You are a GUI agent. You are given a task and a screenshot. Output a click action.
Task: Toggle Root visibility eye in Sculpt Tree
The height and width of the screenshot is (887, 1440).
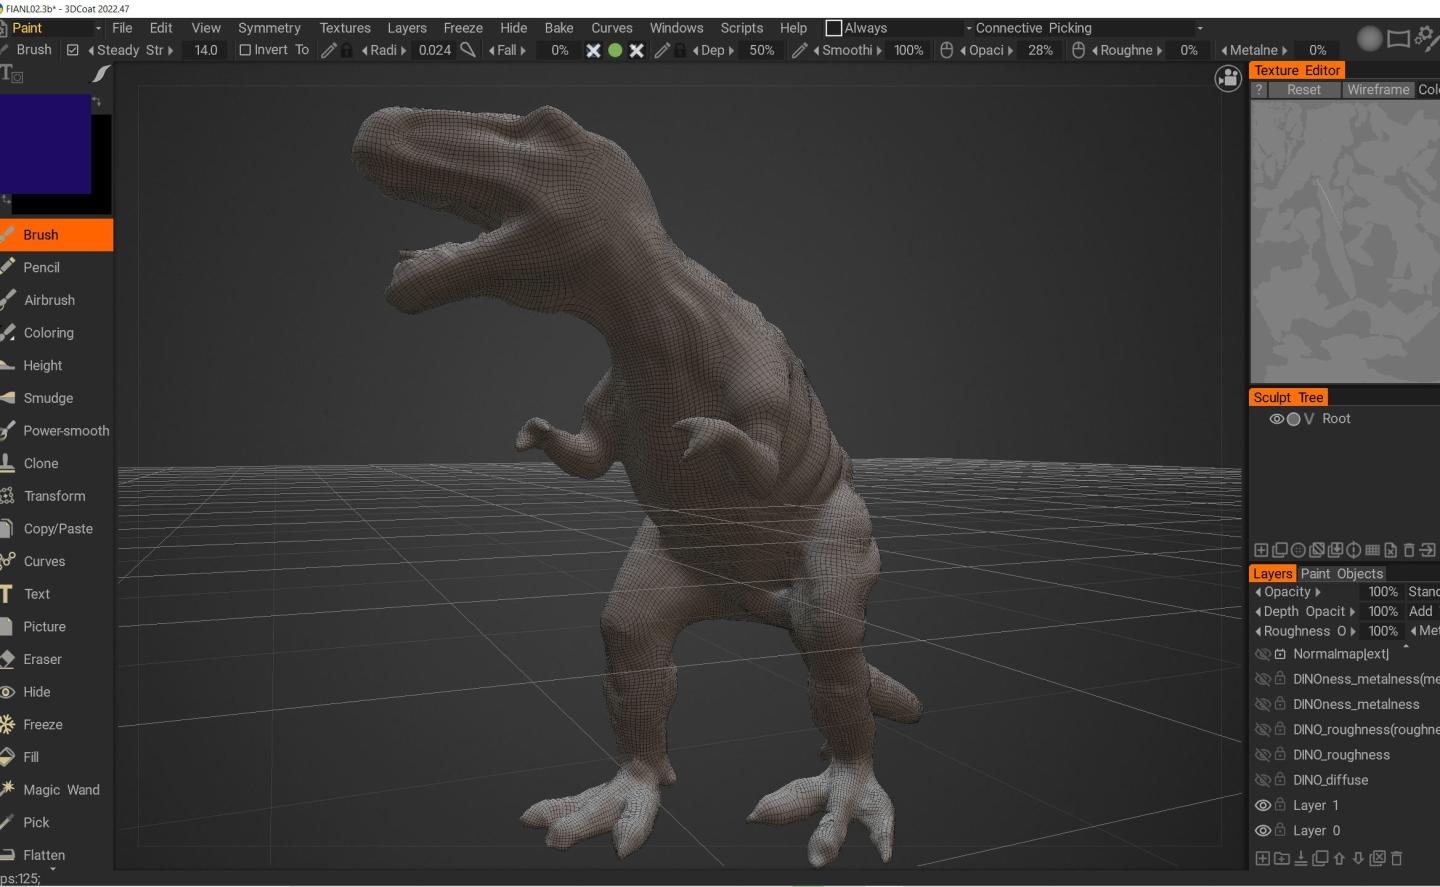pos(1276,419)
